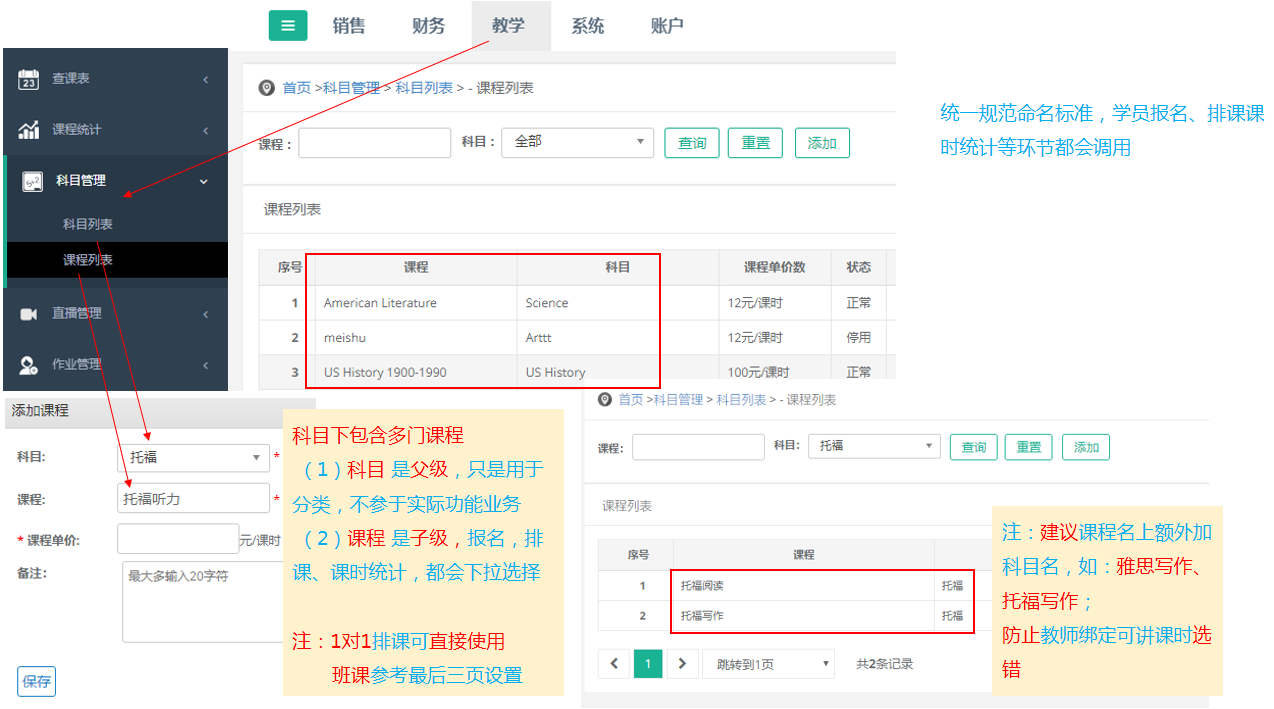Click 添加 button beside 托福 filter

tap(1086, 447)
